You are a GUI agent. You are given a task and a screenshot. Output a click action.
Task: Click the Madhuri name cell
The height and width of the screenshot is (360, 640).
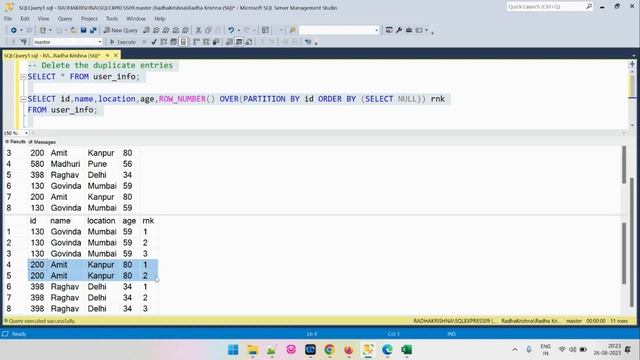tap(65, 164)
